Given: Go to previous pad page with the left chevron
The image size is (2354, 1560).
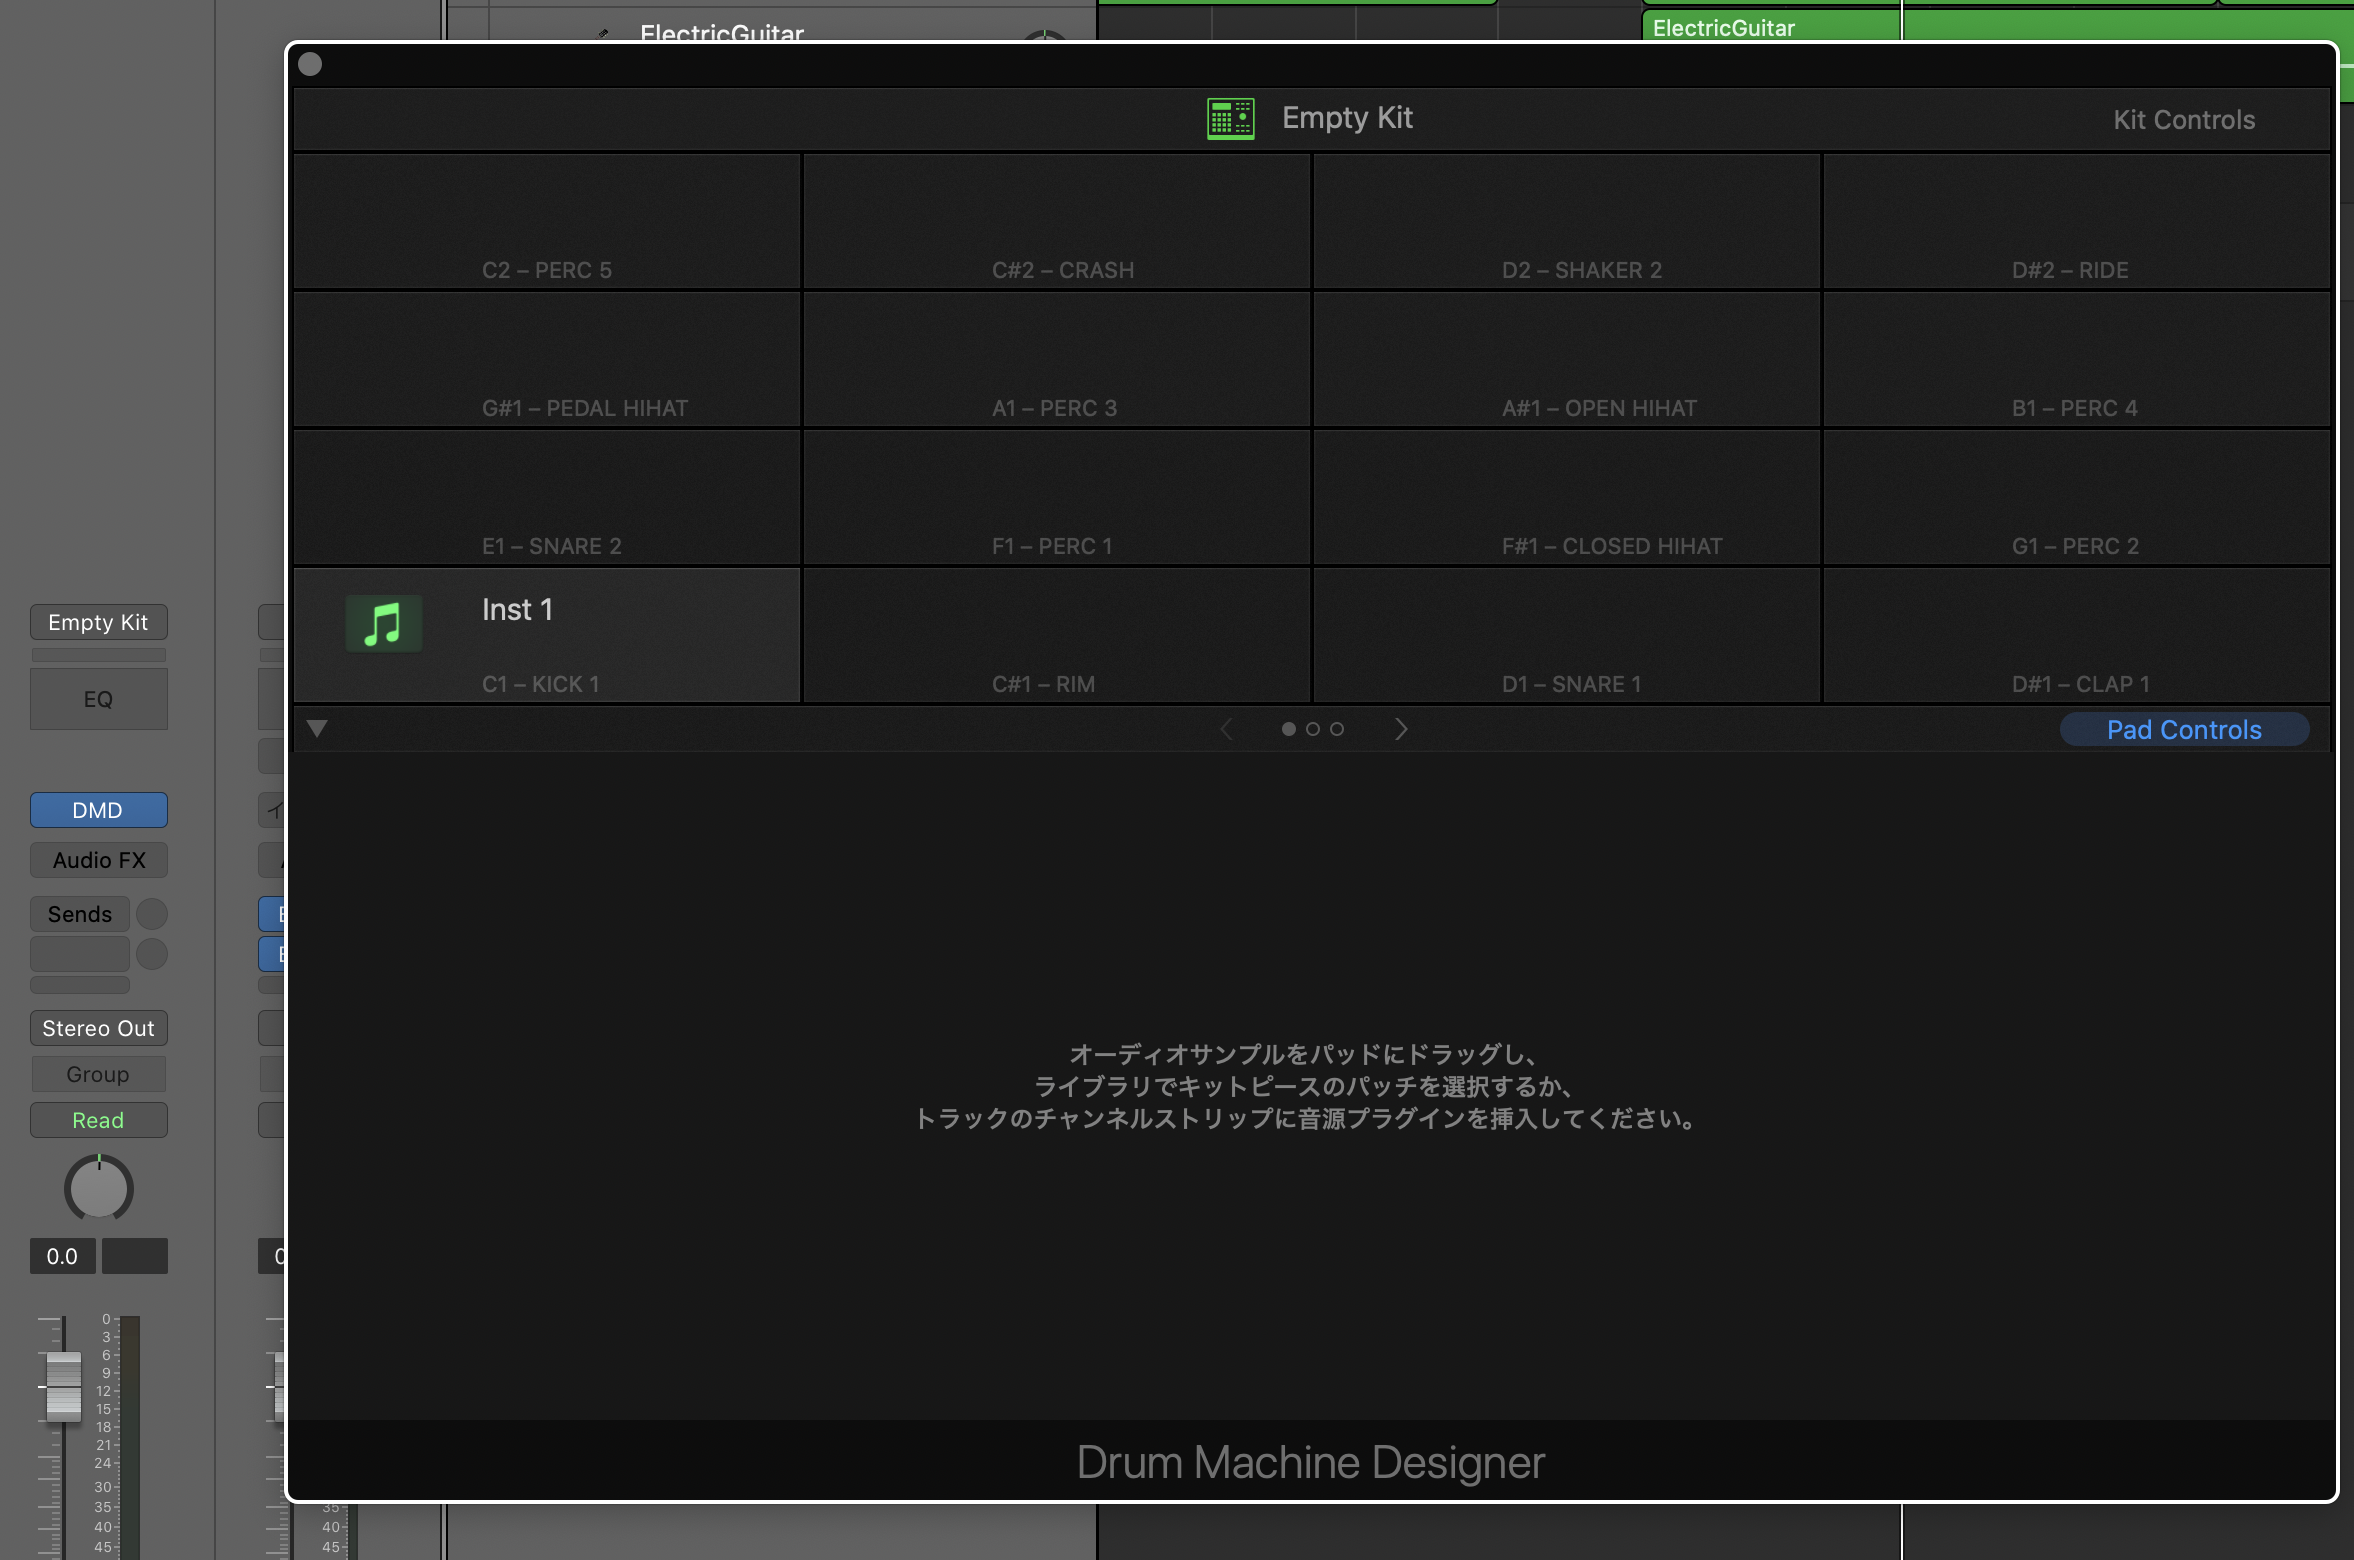Looking at the screenshot, I should (x=1226, y=729).
